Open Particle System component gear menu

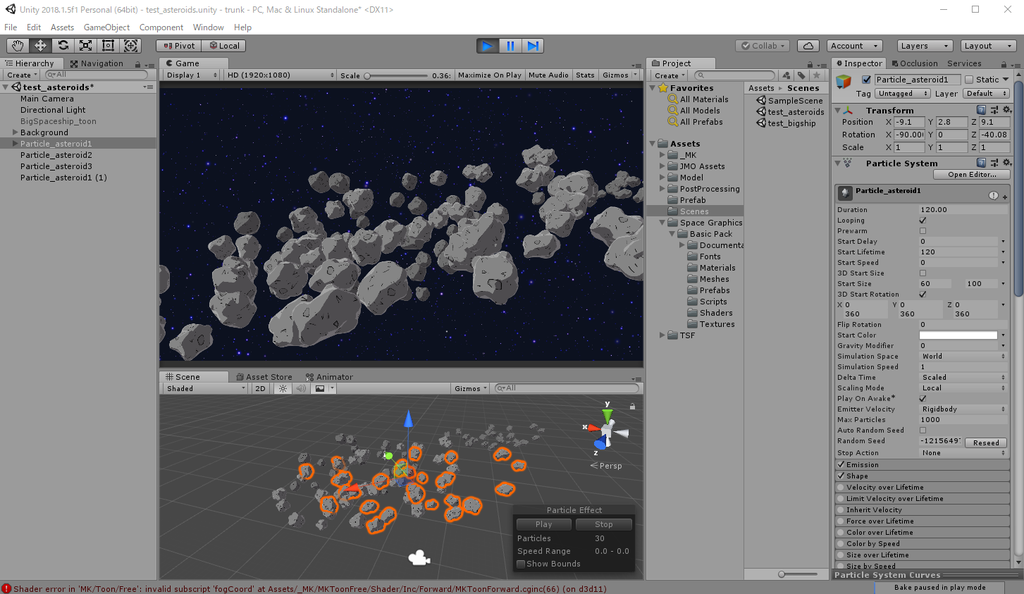(1006, 163)
